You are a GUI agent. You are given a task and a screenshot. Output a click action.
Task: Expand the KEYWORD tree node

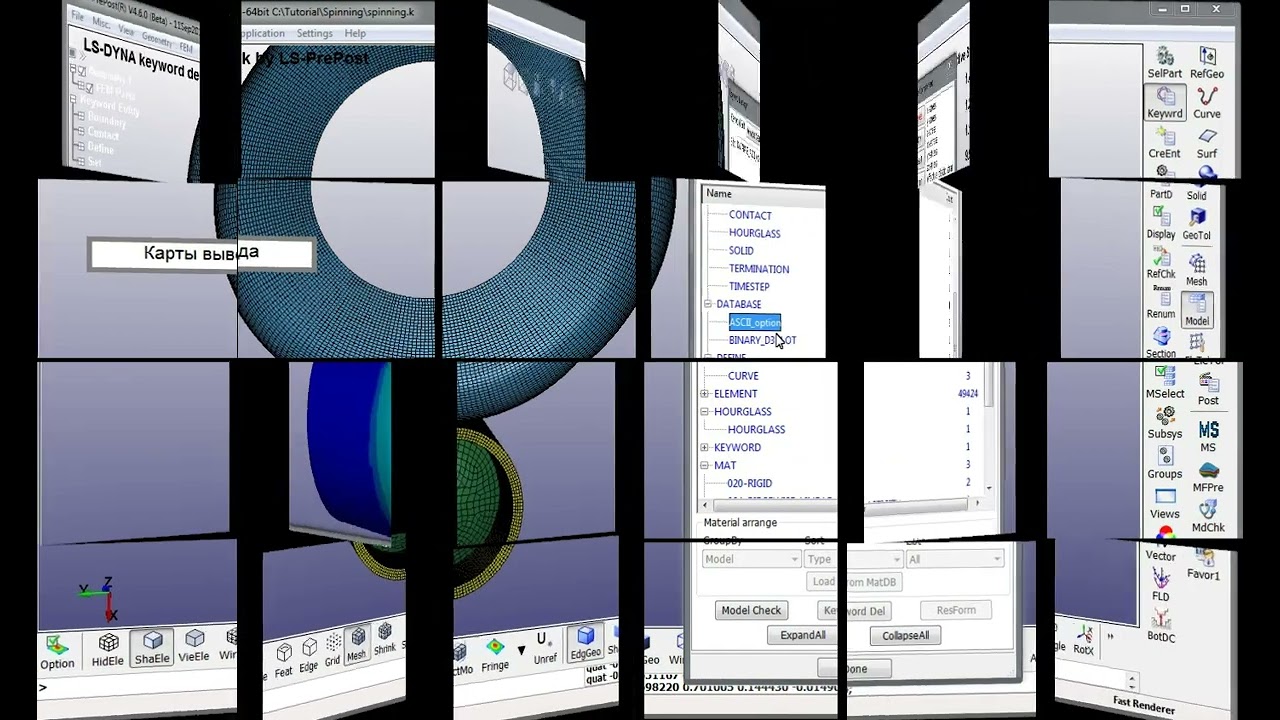coord(705,448)
